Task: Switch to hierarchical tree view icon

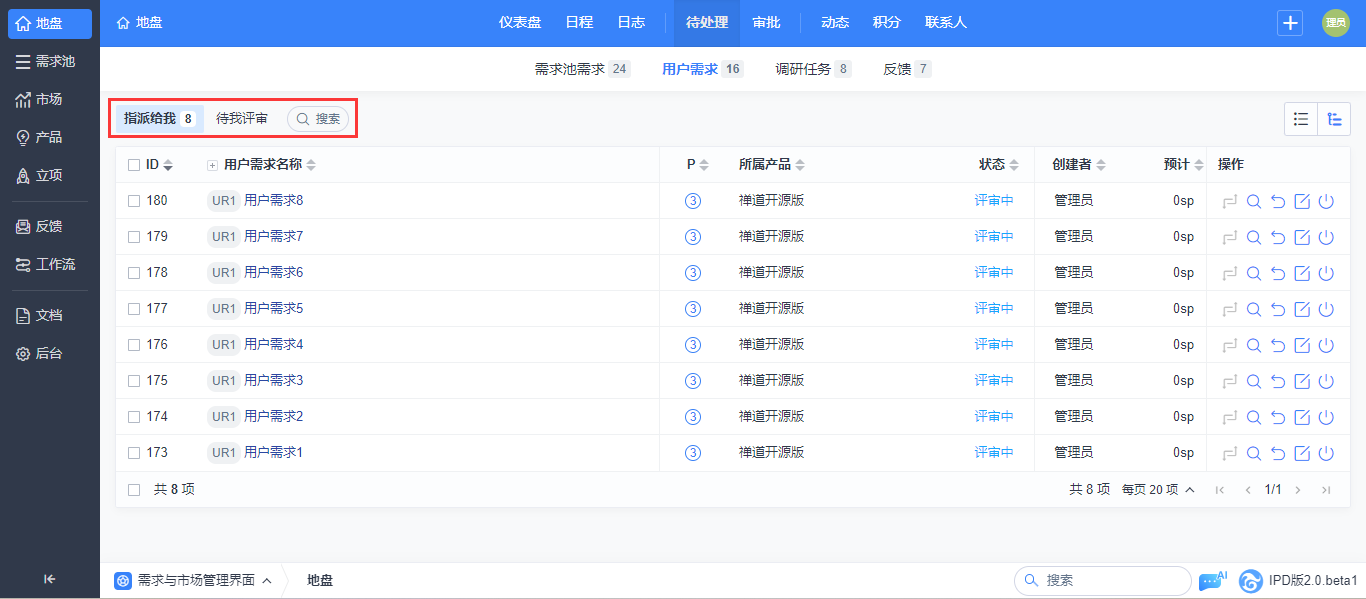Action: coord(1334,119)
